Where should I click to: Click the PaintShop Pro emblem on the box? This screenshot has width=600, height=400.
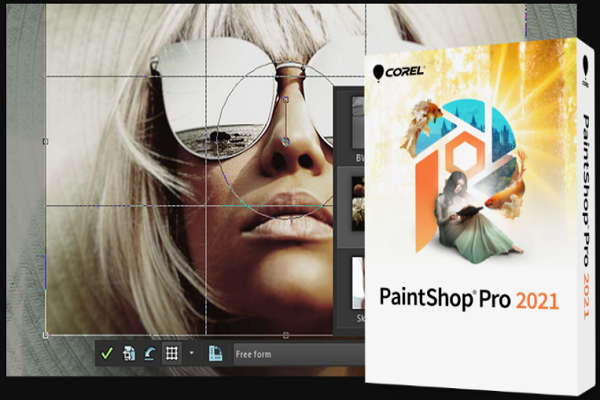465,180
